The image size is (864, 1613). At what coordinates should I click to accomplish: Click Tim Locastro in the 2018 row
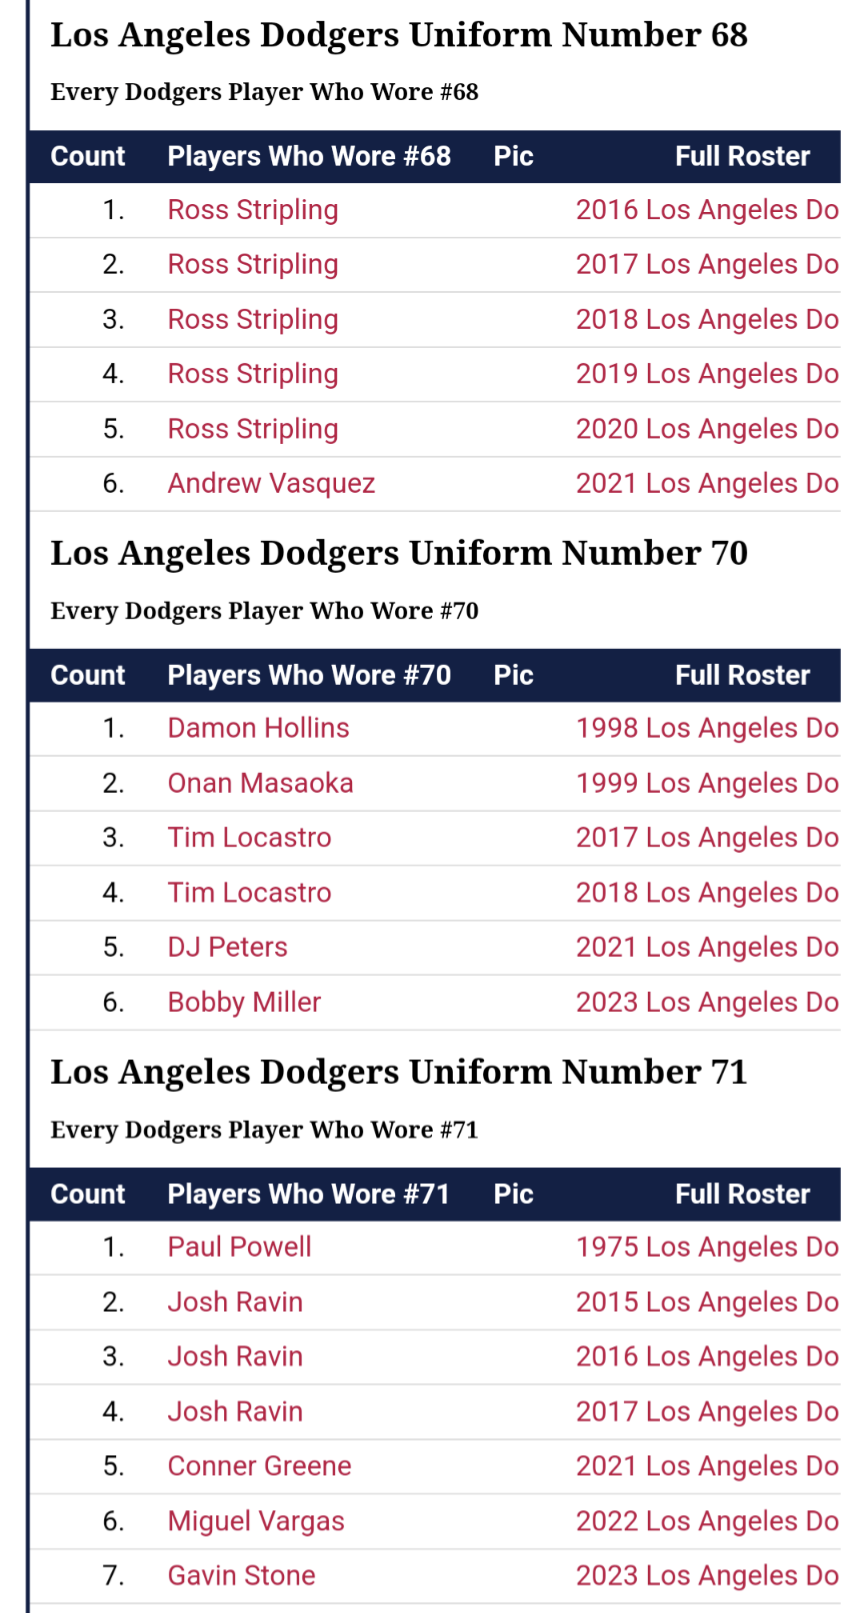point(249,893)
